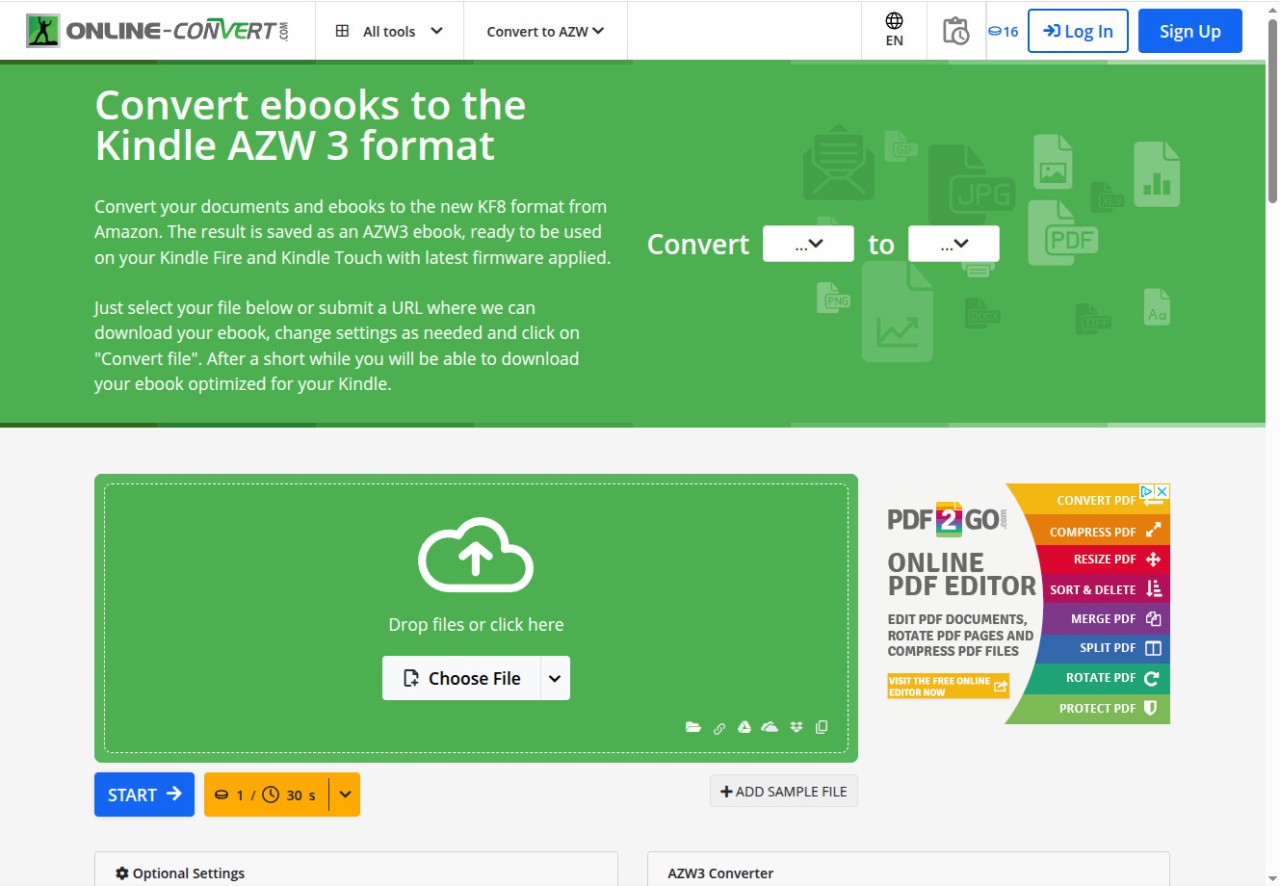
Task: Expand the Choose File arrow dropdown
Action: coord(555,678)
